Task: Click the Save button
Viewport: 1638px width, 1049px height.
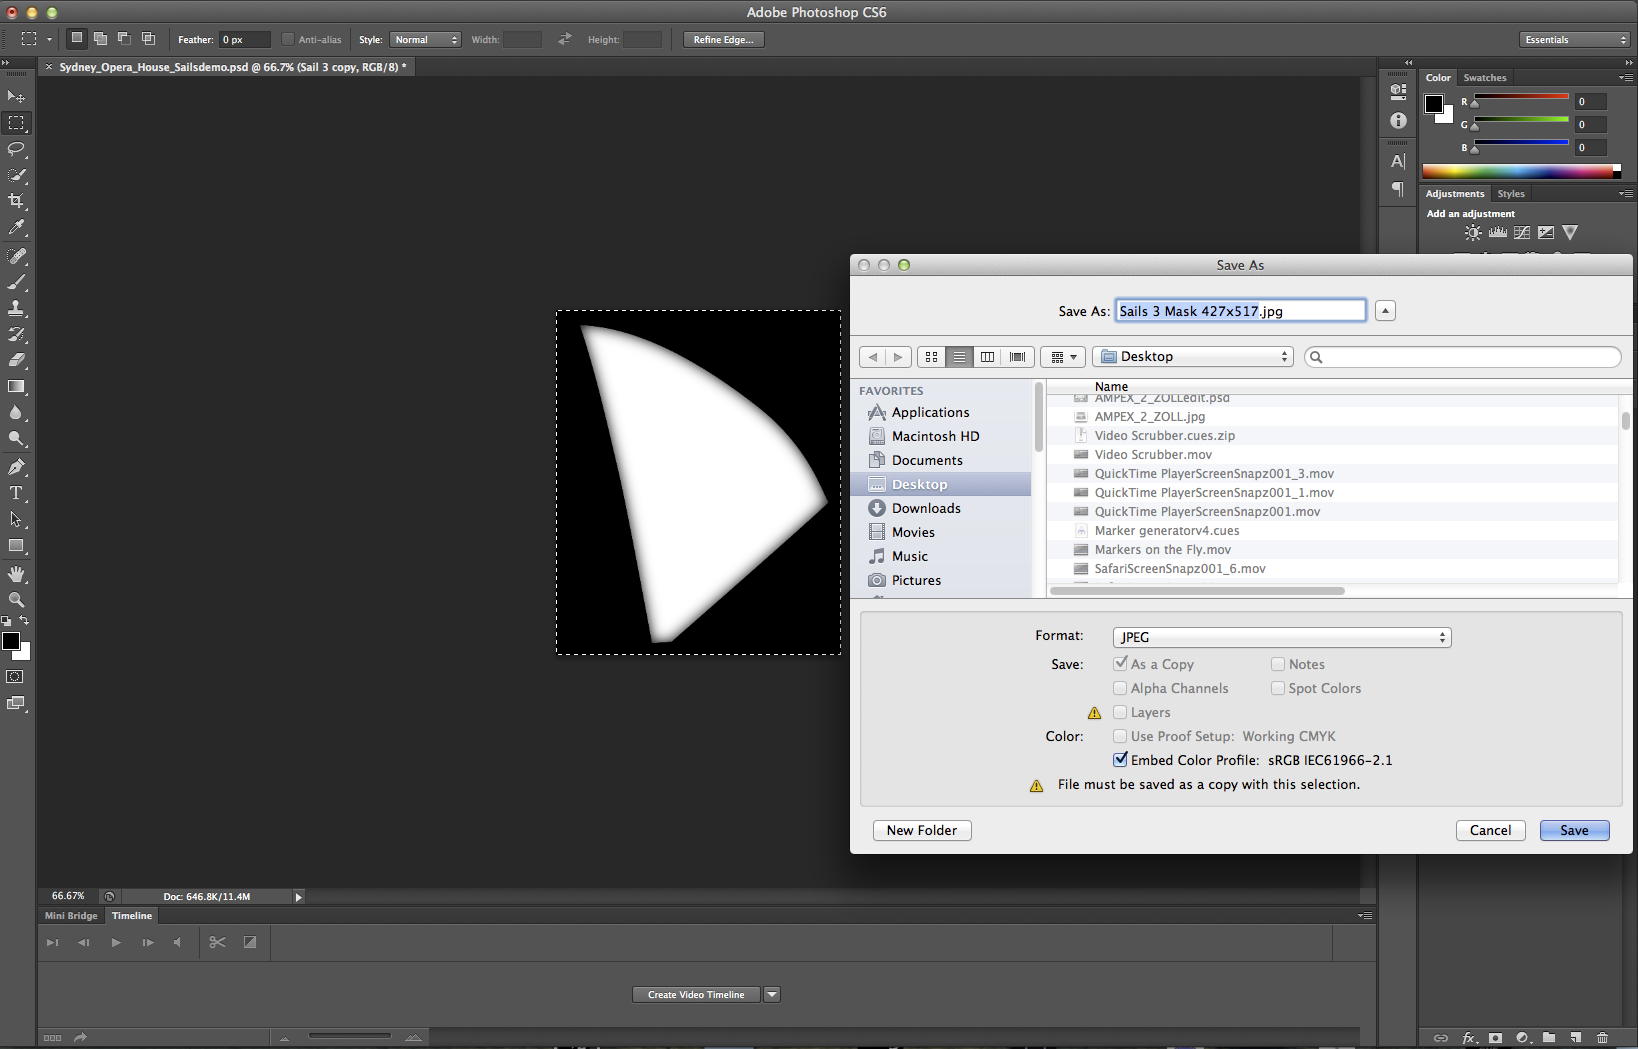Action: click(1574, 830)
